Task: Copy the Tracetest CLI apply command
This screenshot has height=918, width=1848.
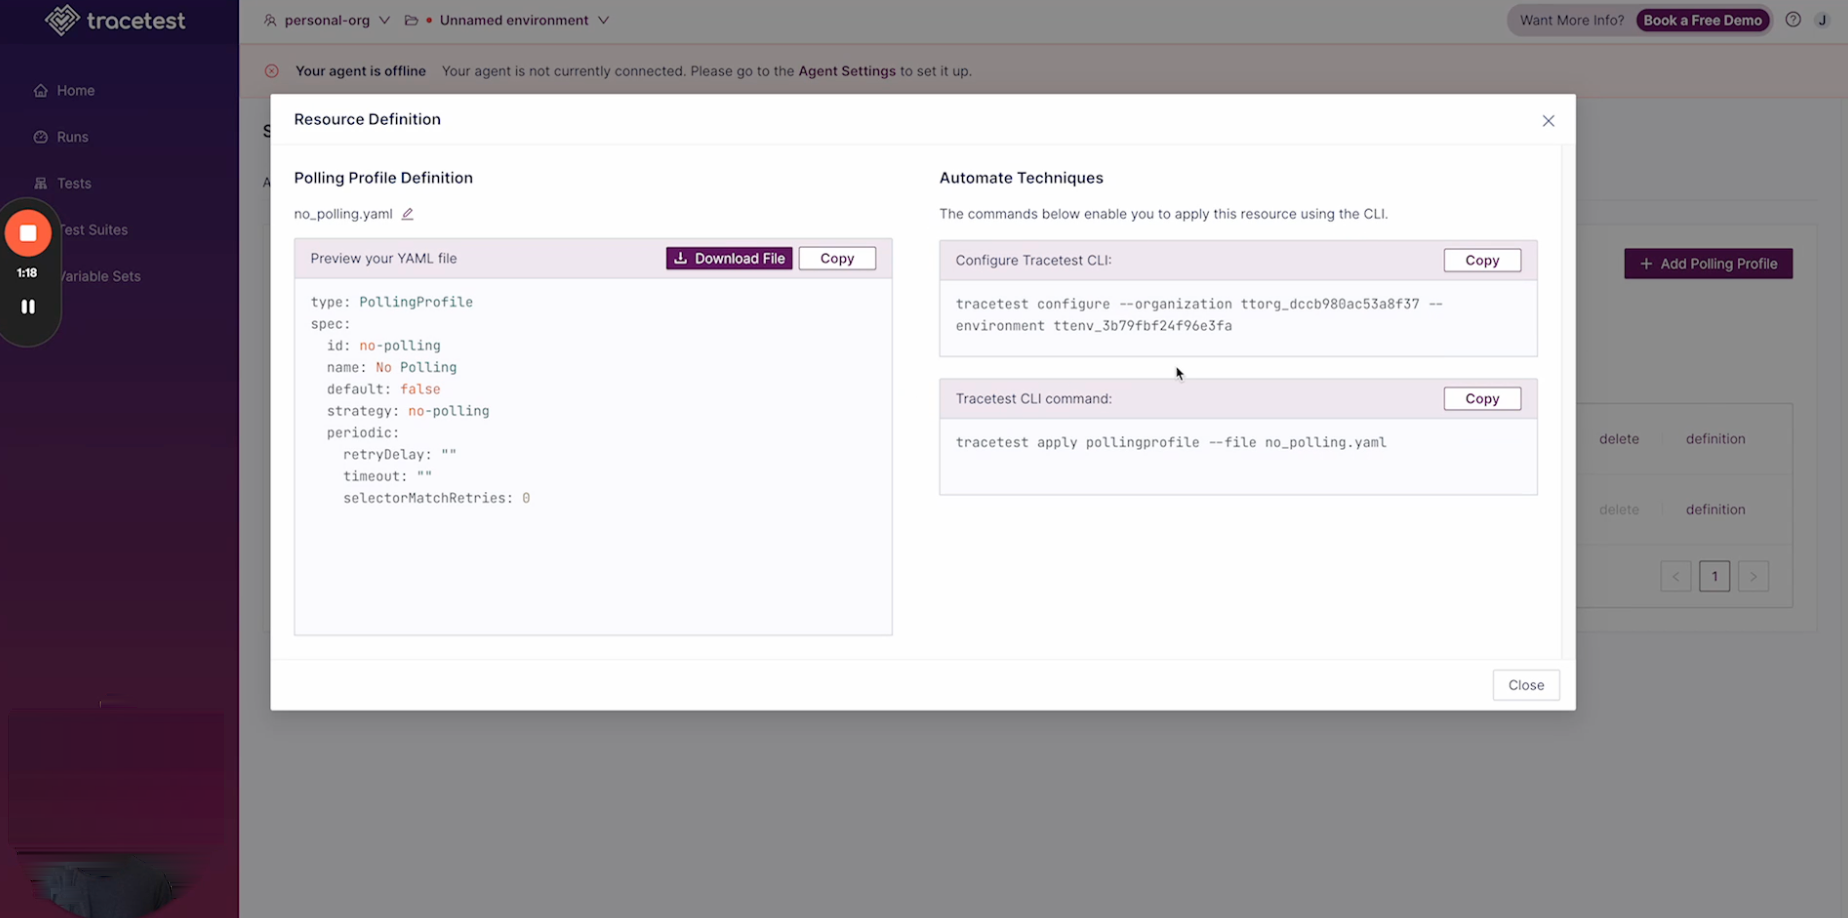Action: coord(1482,398)
